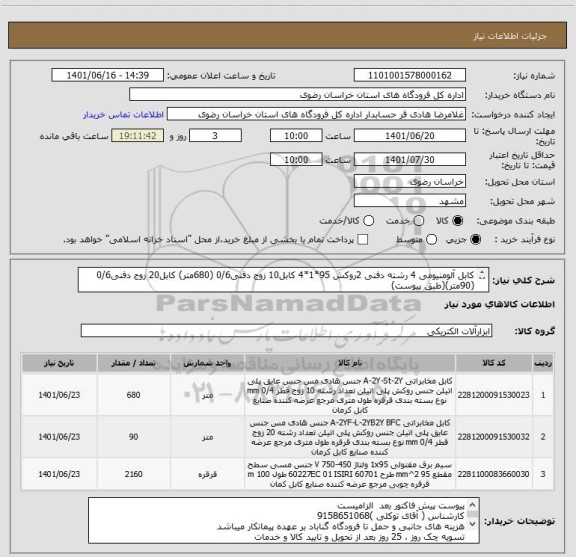
Task: Click the تاریخ نیاز column header
Action: 59,363
